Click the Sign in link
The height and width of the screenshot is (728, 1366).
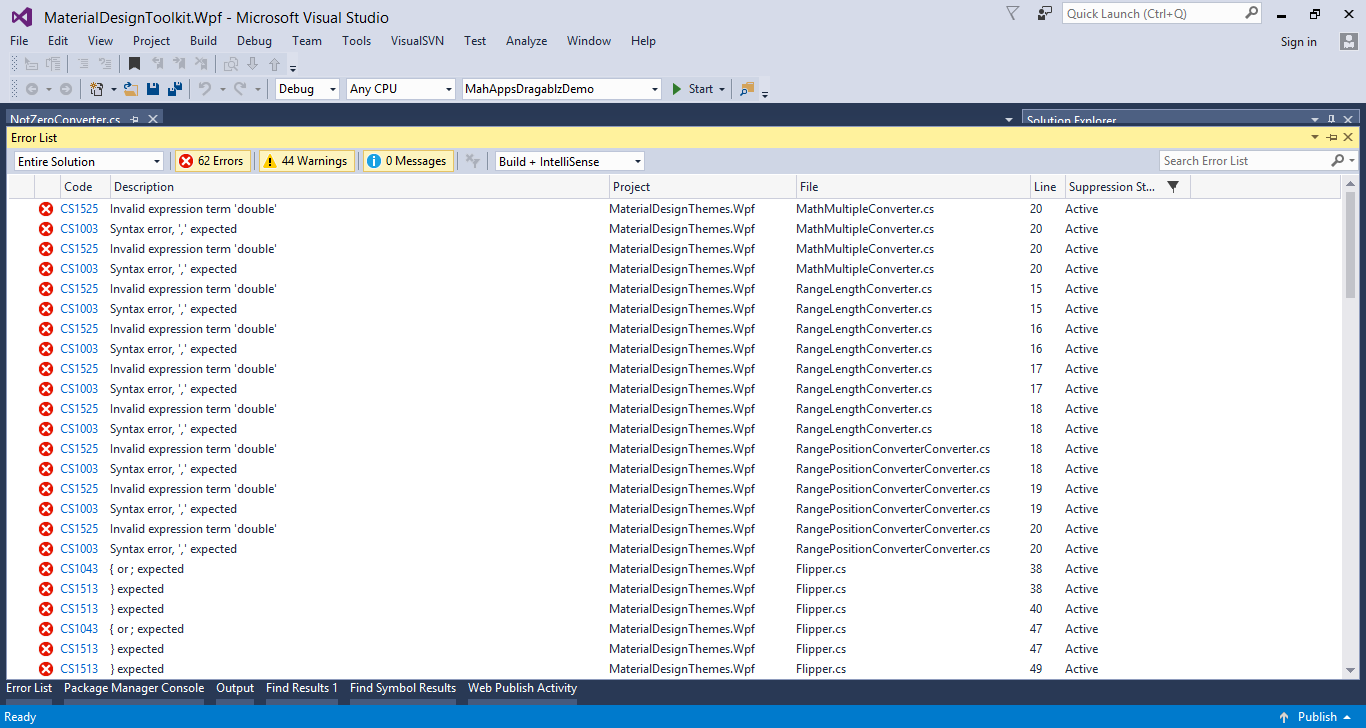coord(1299,42)
